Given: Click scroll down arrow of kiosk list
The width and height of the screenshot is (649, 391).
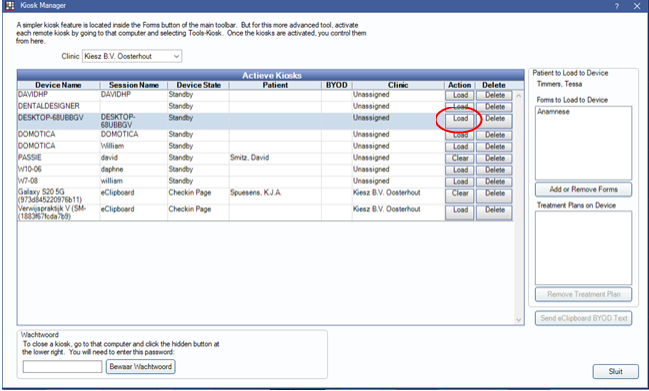Looking at the screenshot, I should [x=519, y=319].
